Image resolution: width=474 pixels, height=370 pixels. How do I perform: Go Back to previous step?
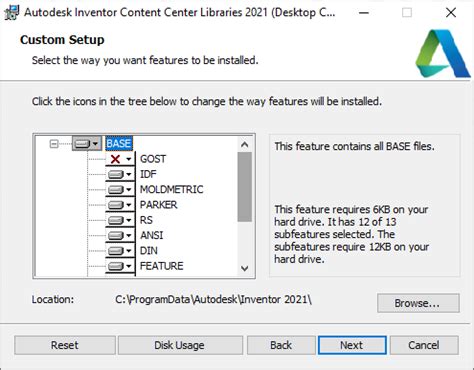[x=281, y=345]
